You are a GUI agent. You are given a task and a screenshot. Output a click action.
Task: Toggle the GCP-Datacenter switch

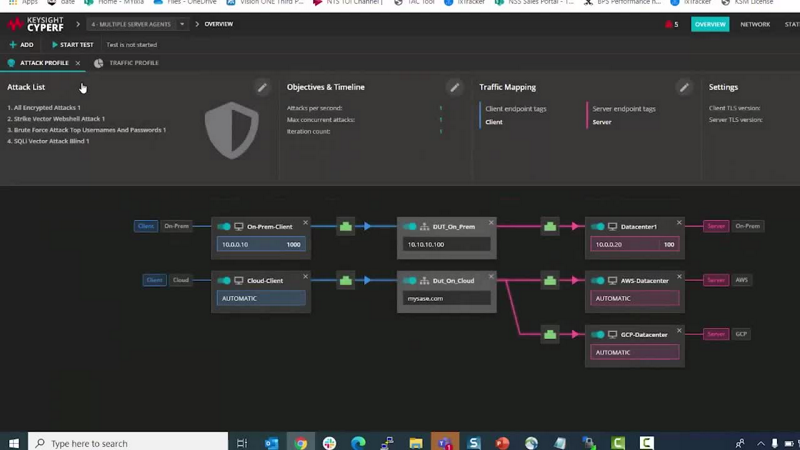597,335
